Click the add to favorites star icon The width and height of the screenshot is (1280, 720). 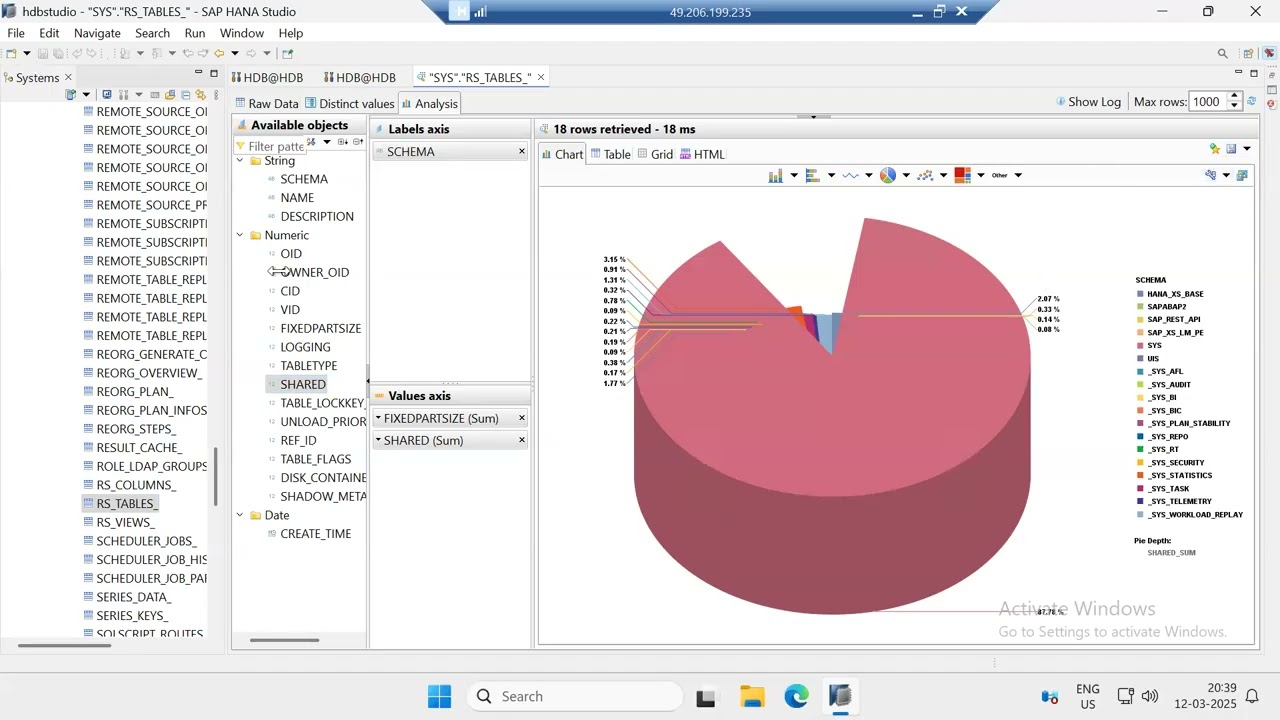pos(1215,149)
